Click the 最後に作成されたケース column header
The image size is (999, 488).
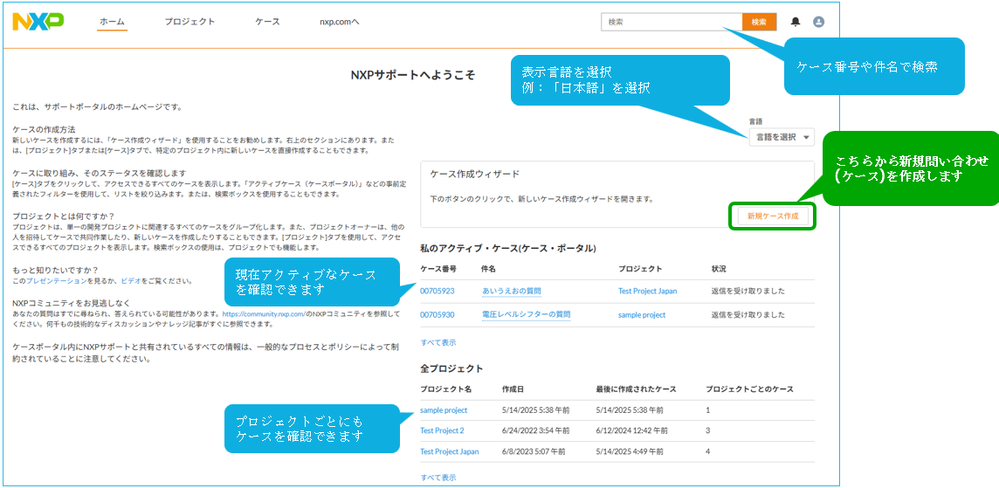pyautogui.click(x=636, y=389)
